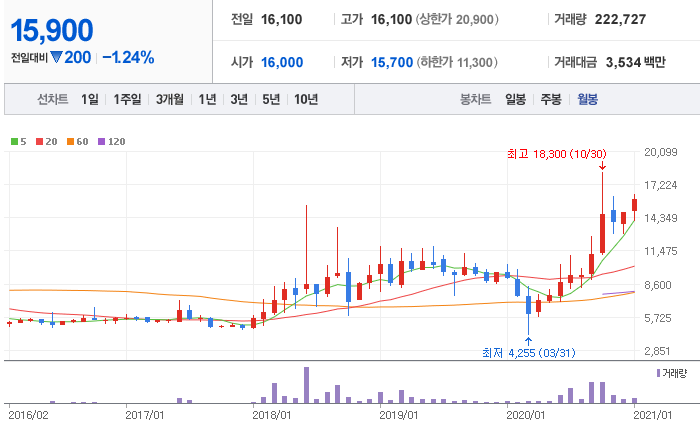Click the current price 15,900
Image resolution: width=700 pixels, height=433 pixels.
(52, 30)
